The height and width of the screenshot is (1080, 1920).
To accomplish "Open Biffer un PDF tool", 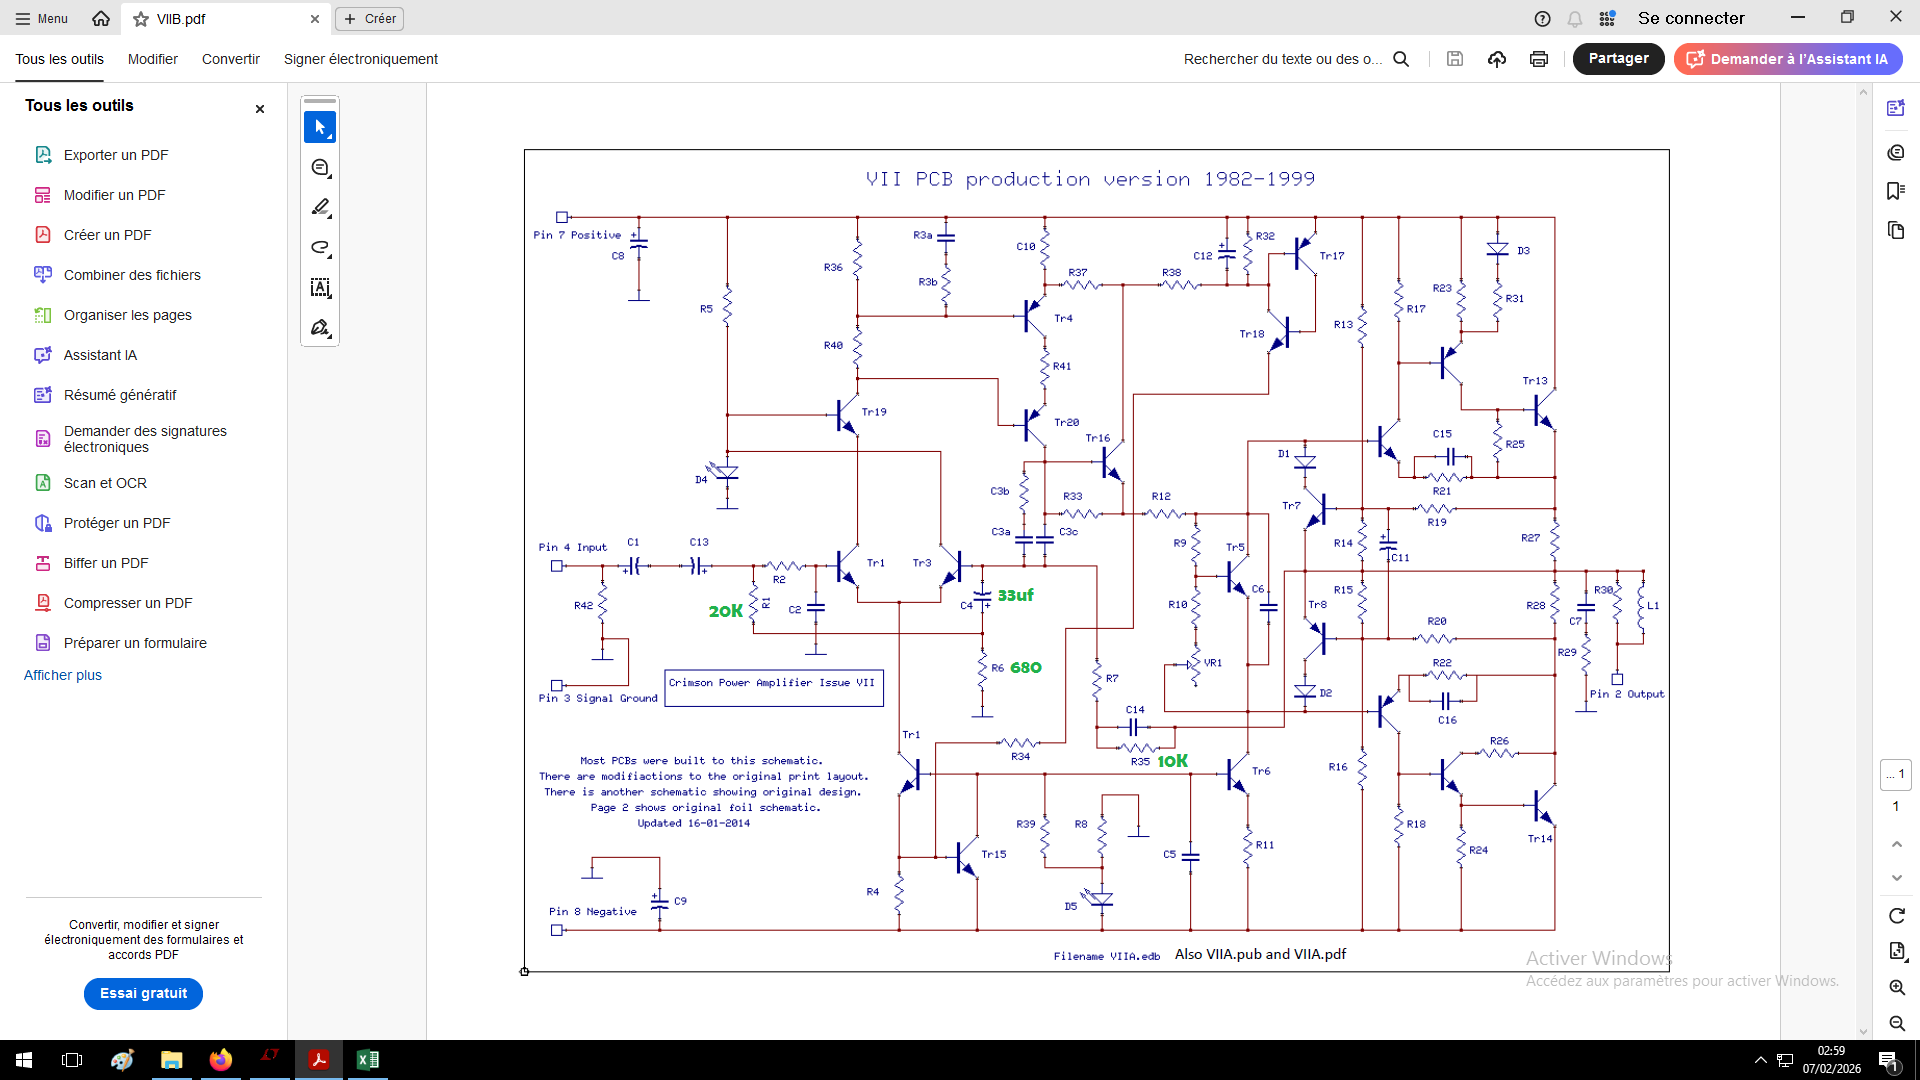I will coord(106,563).
